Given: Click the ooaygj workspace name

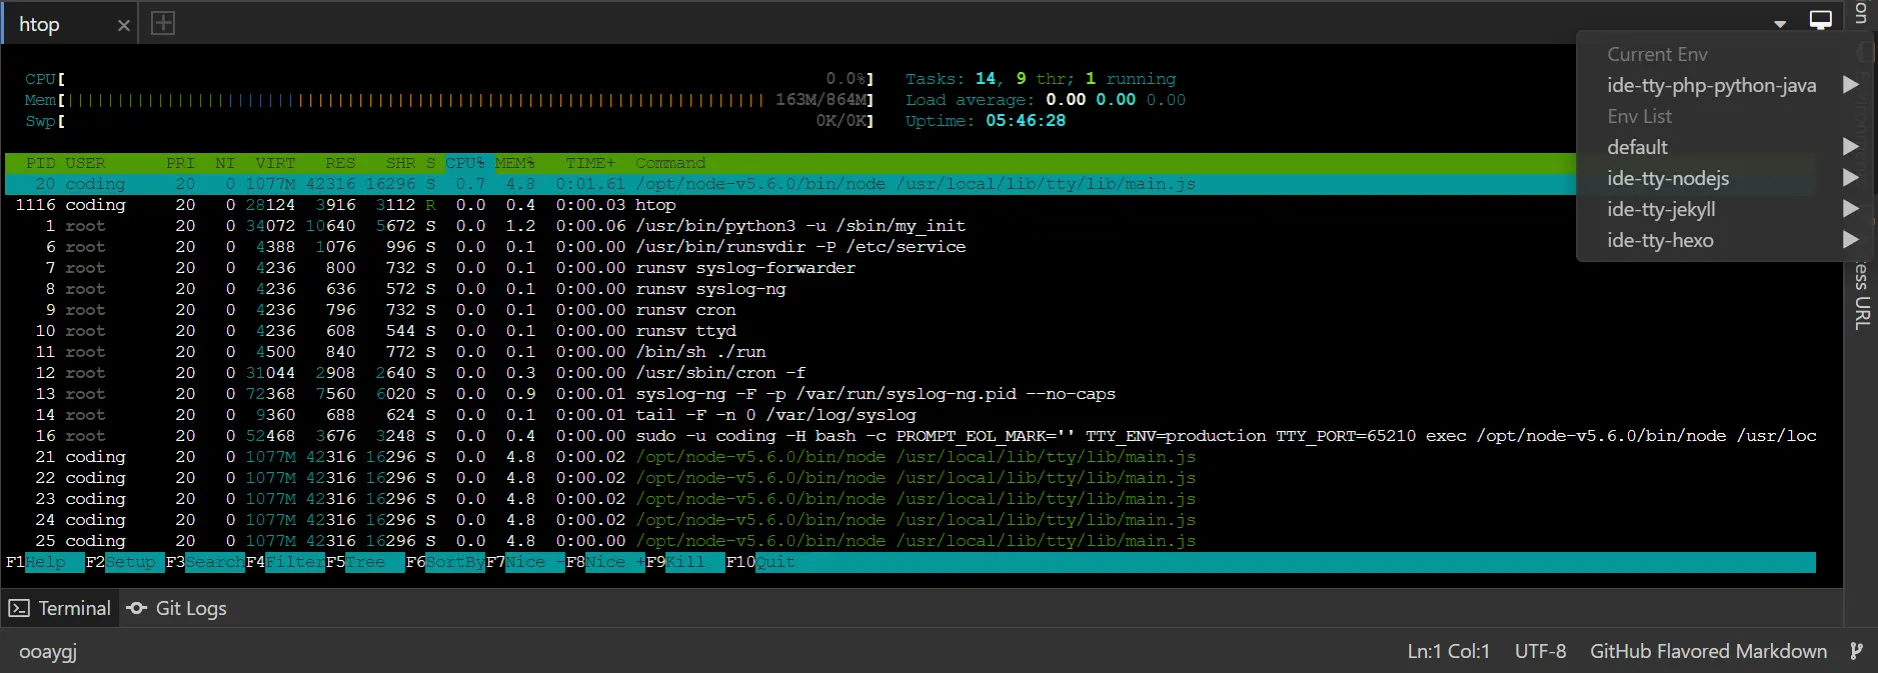Looking at the screenshot, I should point(48,651).
